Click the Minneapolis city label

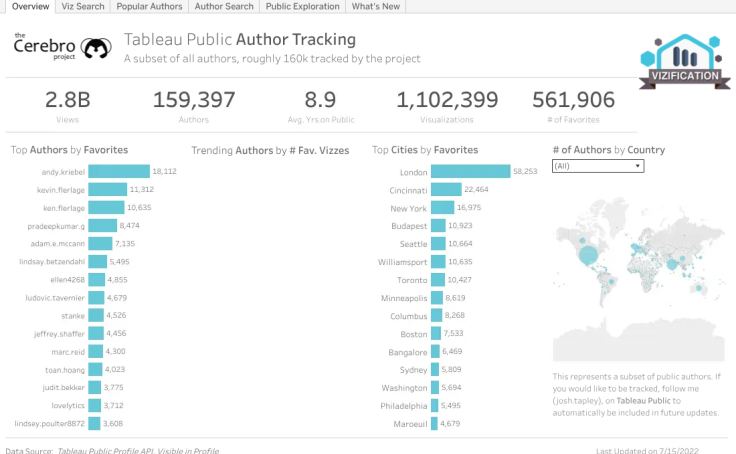click(404, 298)
